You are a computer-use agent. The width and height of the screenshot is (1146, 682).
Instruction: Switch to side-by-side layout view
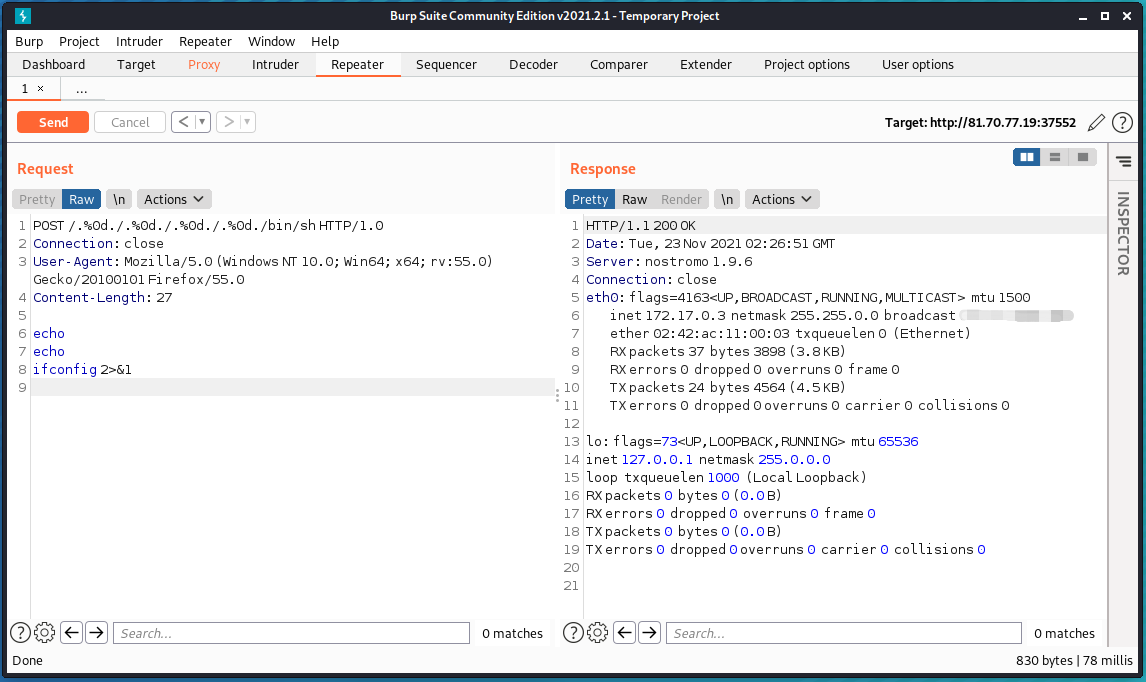1027,157
